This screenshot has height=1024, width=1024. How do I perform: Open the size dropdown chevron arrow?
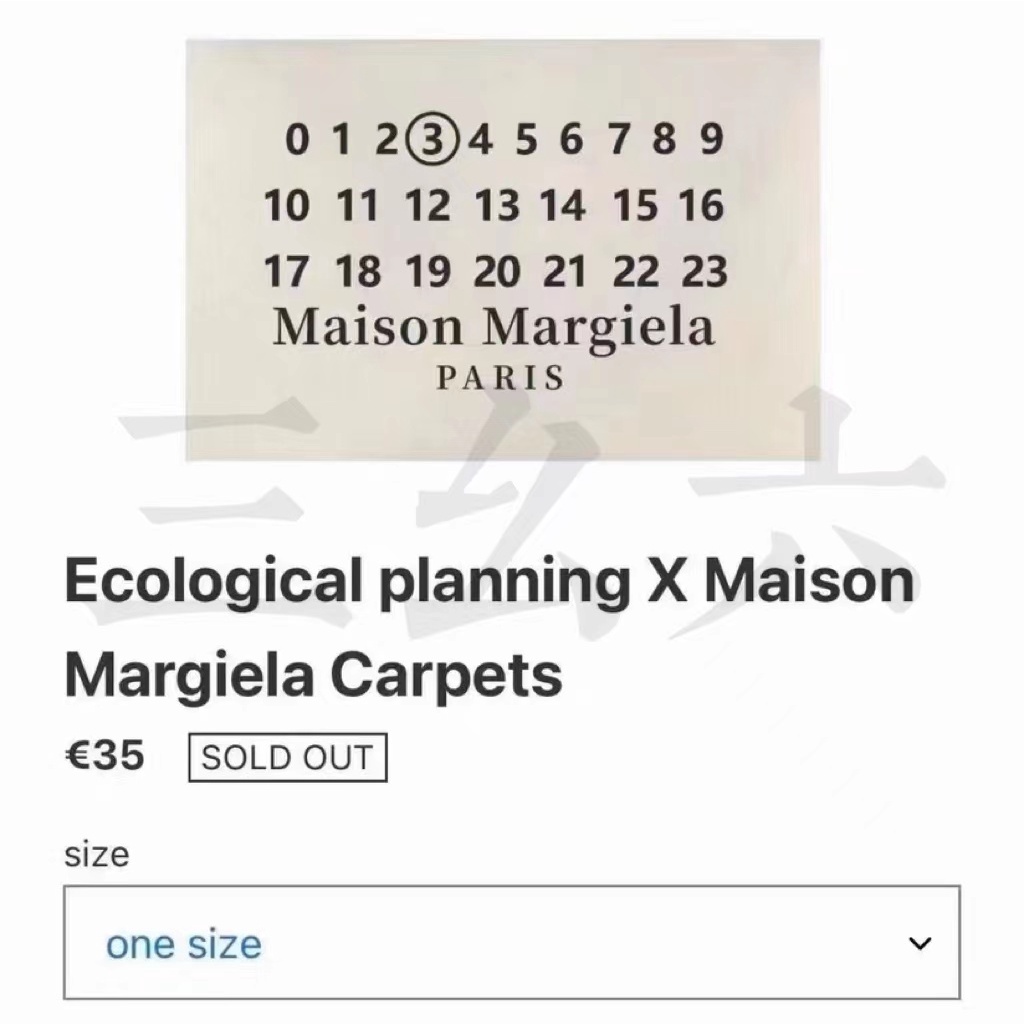point(920,943)
